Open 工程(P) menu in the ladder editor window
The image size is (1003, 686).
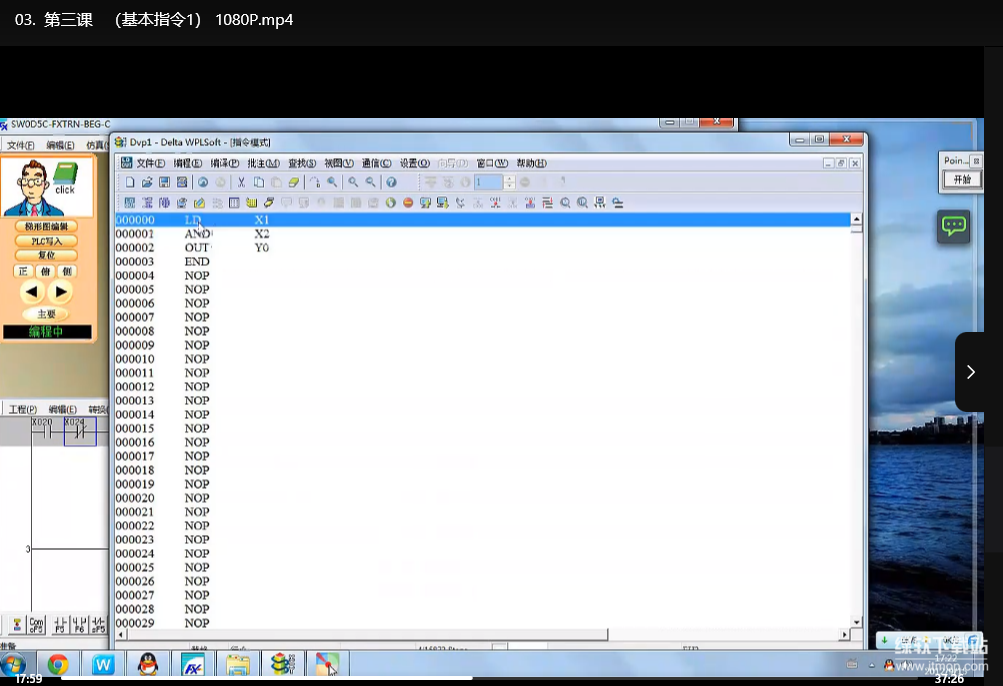[22, 409]
